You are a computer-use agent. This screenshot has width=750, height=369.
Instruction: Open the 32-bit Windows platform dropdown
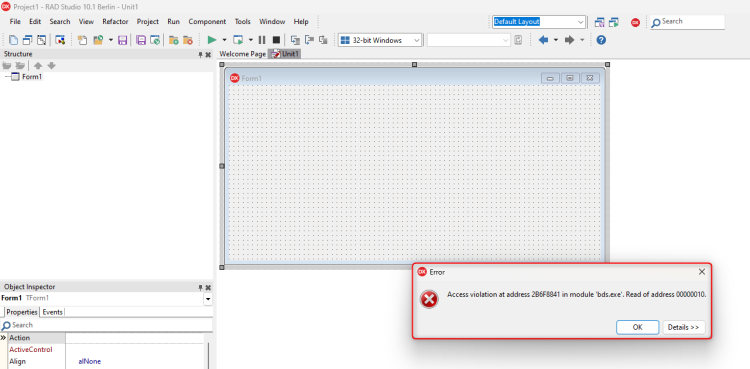click(x=380, y=40)
